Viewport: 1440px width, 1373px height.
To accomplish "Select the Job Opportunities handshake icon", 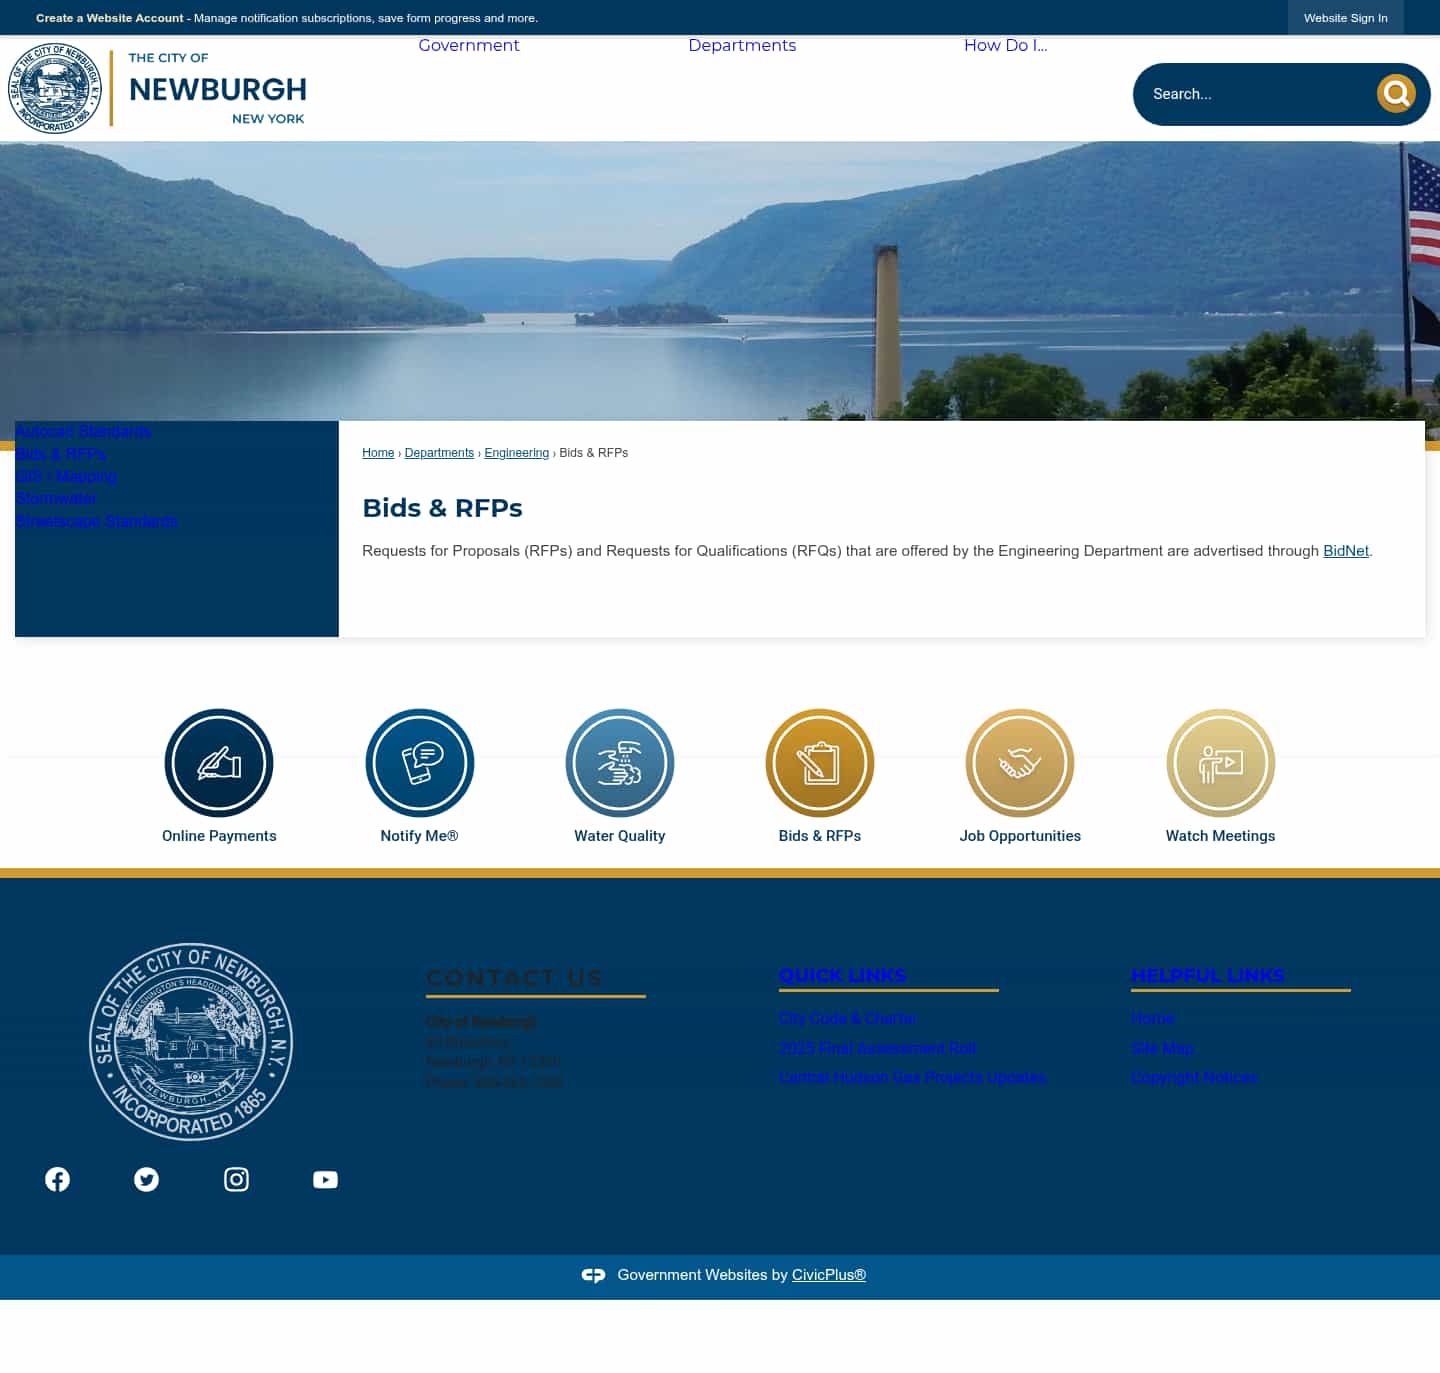I will tap(1019, 762).
